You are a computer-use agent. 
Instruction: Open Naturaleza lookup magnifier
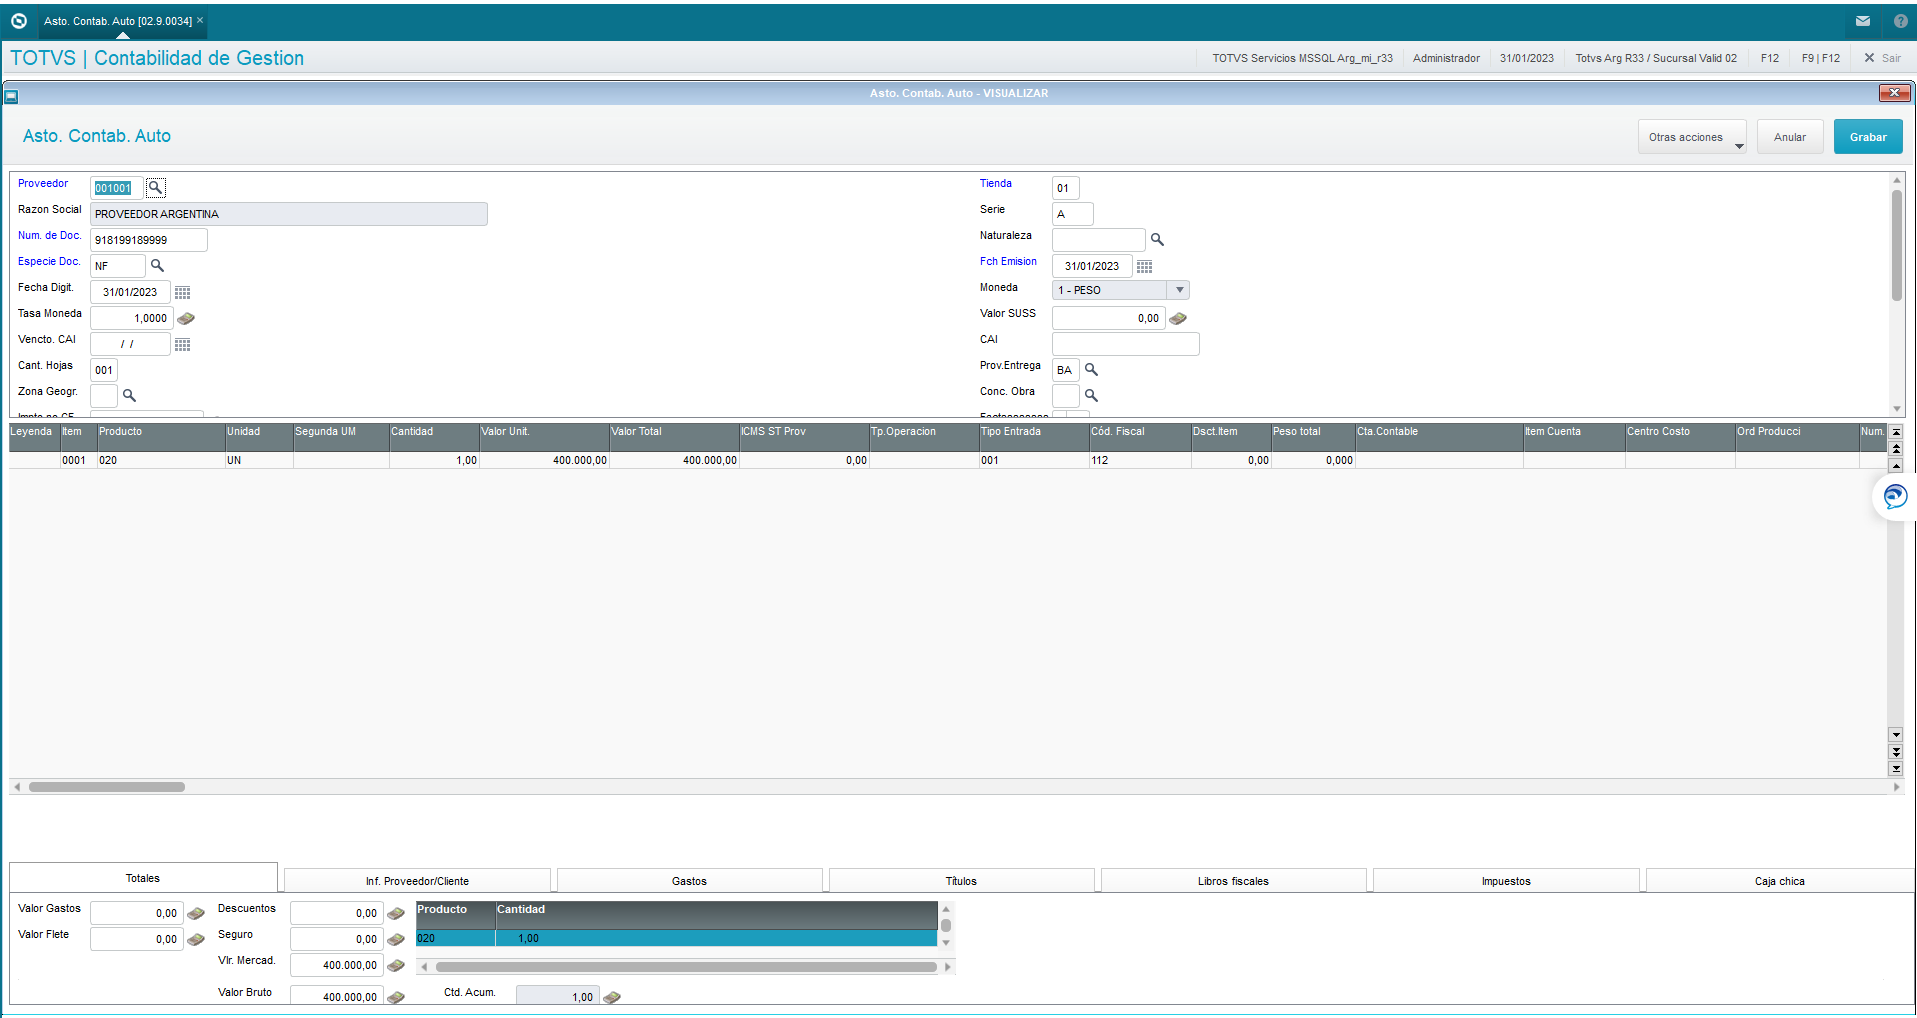(1157, 240)
